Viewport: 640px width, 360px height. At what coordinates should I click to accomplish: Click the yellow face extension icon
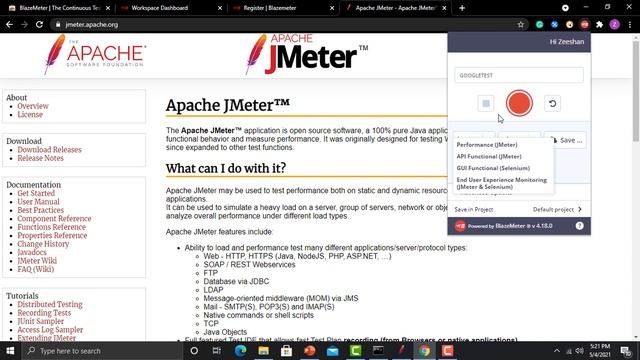click(569, 24)
